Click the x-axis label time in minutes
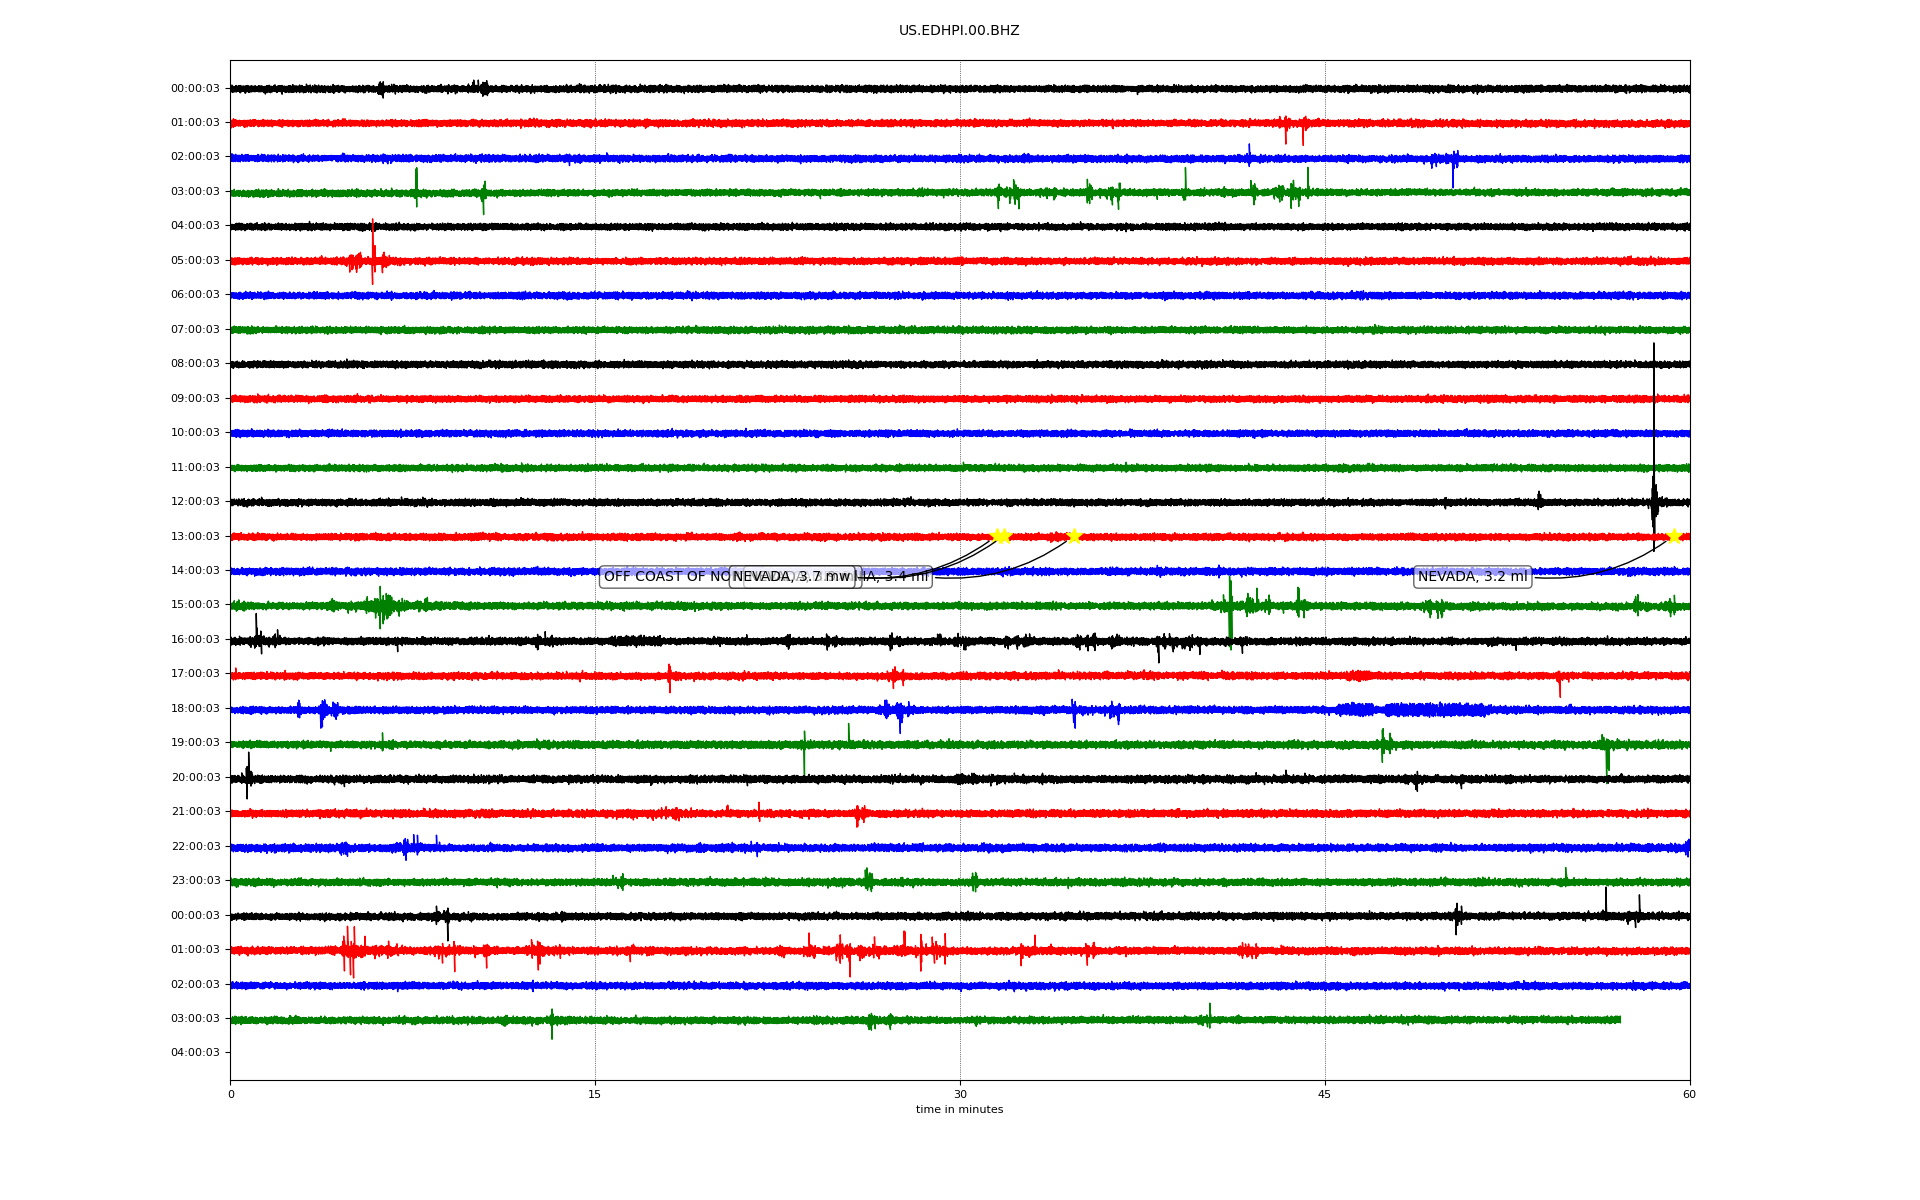Image resolution: width=1920 pixels, height=1200 pixels. [x=959, y=1110]
